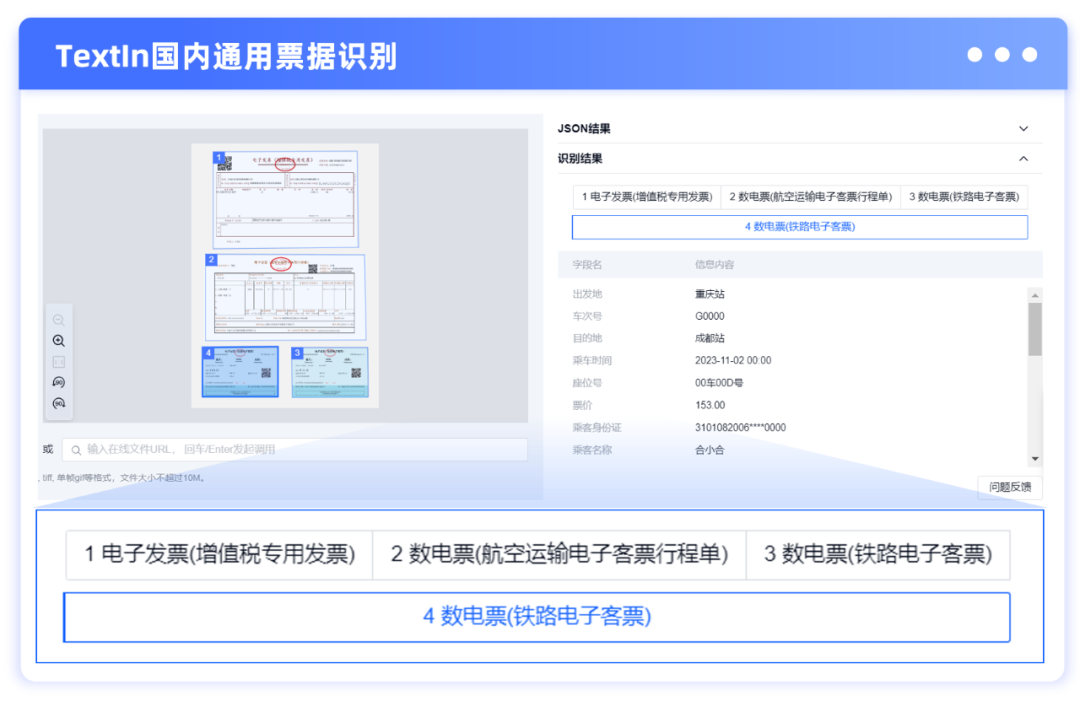Viewport: 1080px width, 701px height.
Task: Click the search icon in the URL box
Action: point(76,450)
